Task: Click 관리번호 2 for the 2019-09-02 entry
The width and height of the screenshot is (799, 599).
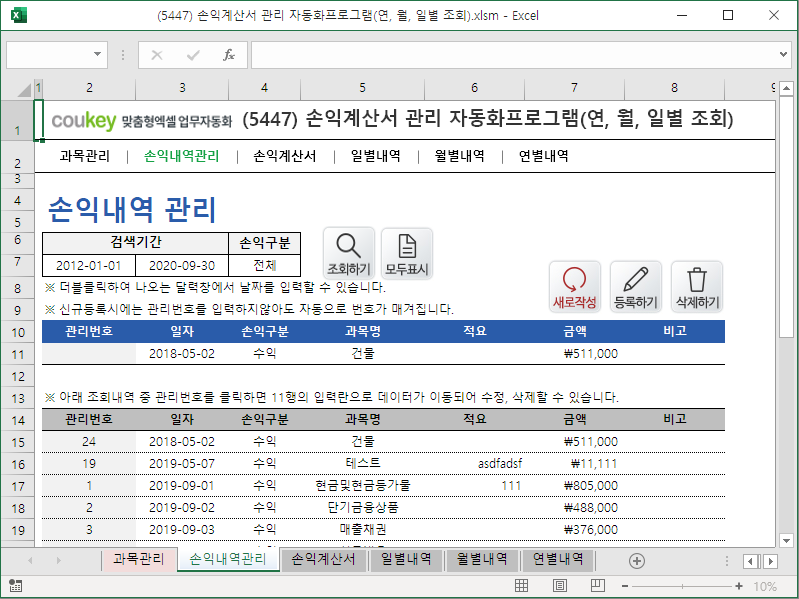Action: [x=89, y=507]
